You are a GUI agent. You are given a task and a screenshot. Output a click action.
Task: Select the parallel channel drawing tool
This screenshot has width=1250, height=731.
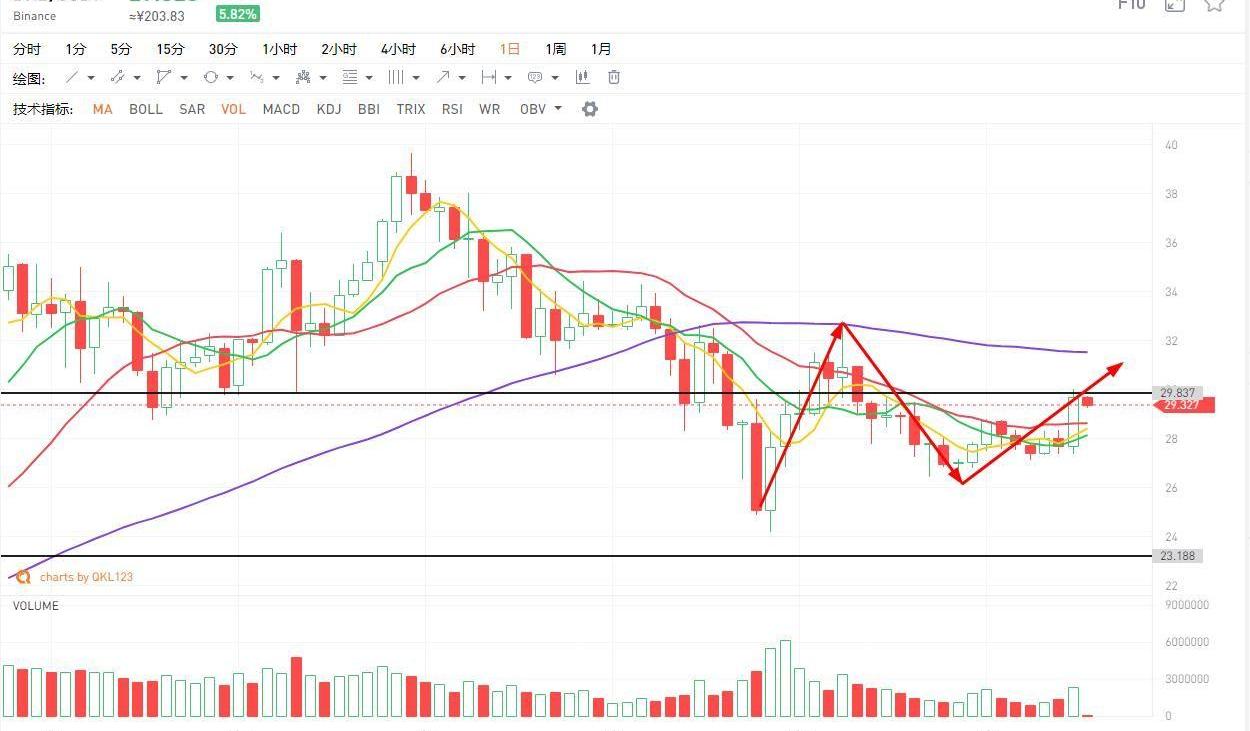(x=117, y=77)
